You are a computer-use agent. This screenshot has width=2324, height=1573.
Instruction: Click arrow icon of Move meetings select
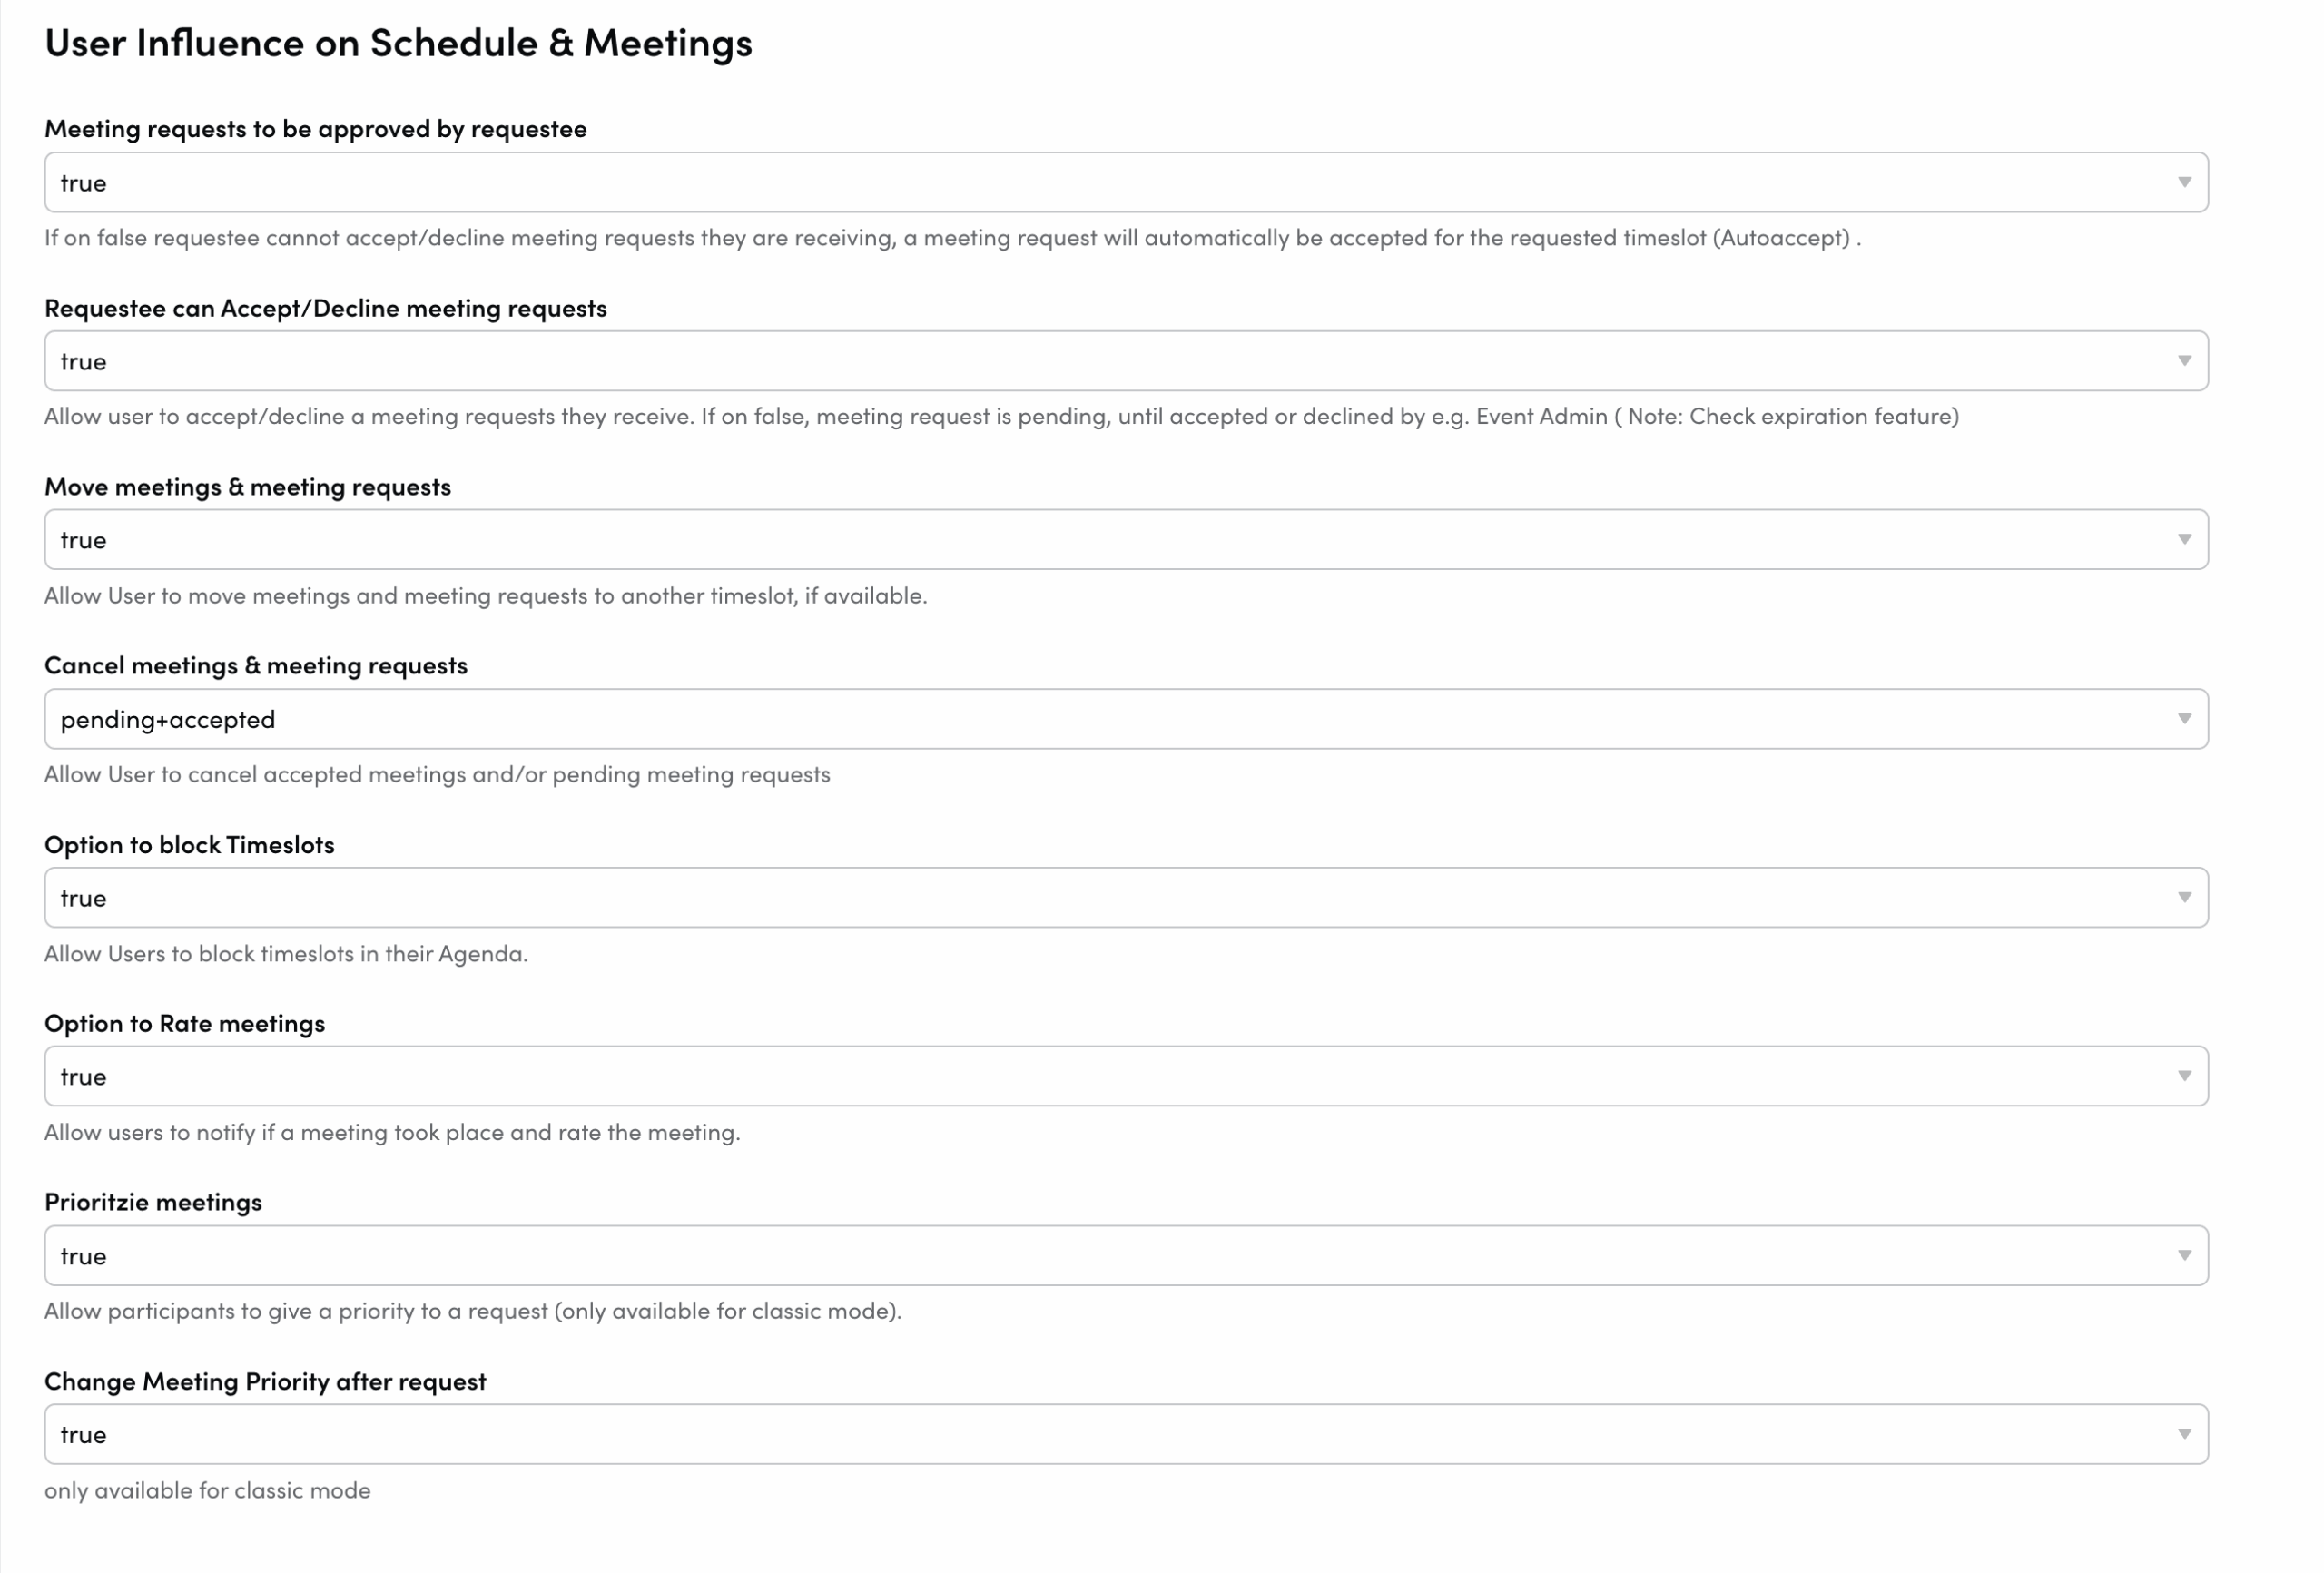2184,540
